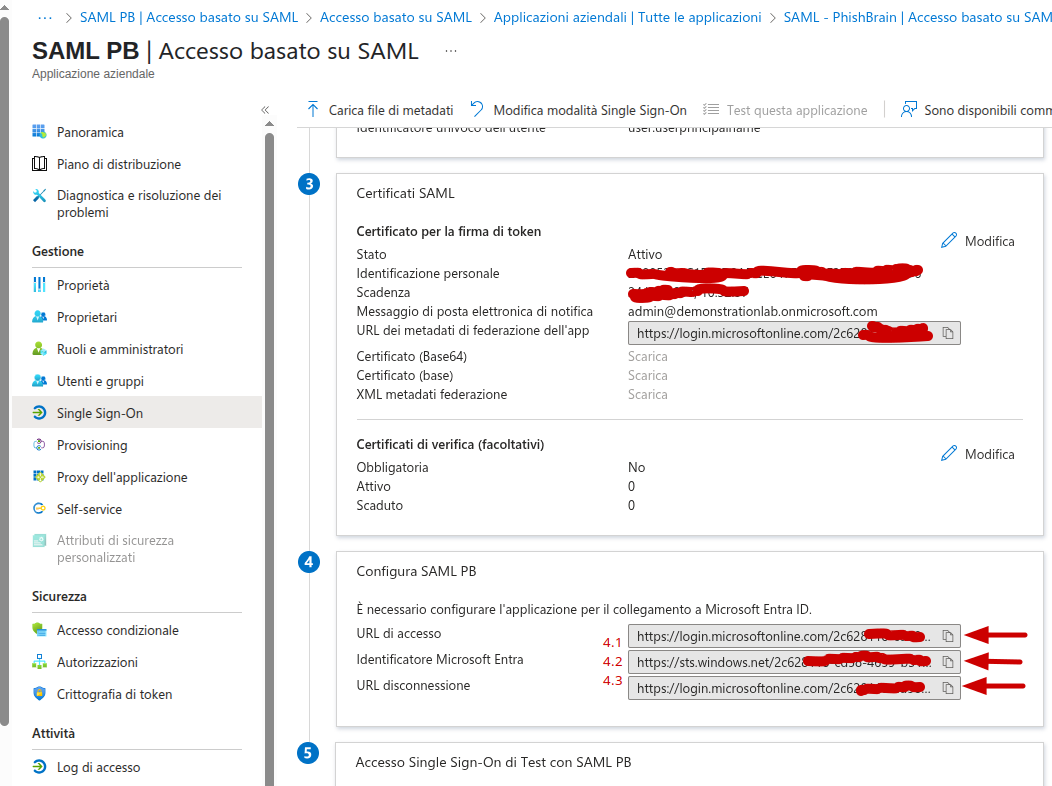The image size is (1052, 786).
Task: Click the pencil icon beside Certificati di verifica
Action: (949, 454)
